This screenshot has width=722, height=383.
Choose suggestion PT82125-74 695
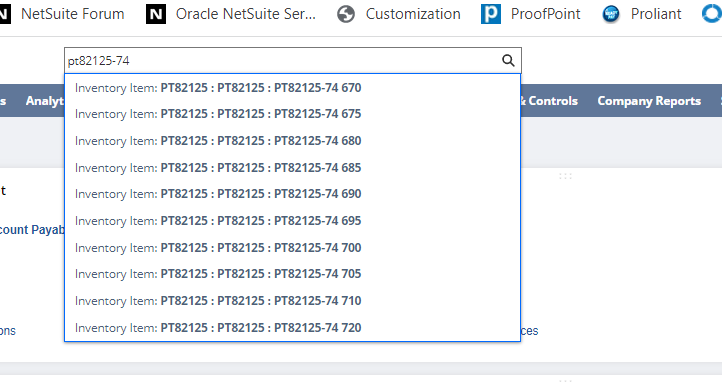292,221
